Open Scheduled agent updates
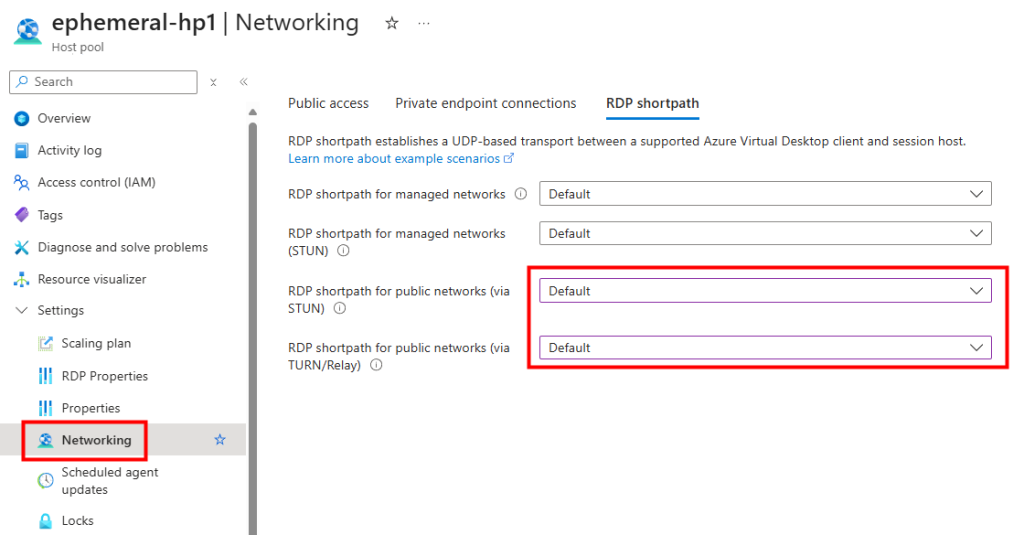Image resolution: width=1024 pixels, height=535 pixels. (110, 481)
